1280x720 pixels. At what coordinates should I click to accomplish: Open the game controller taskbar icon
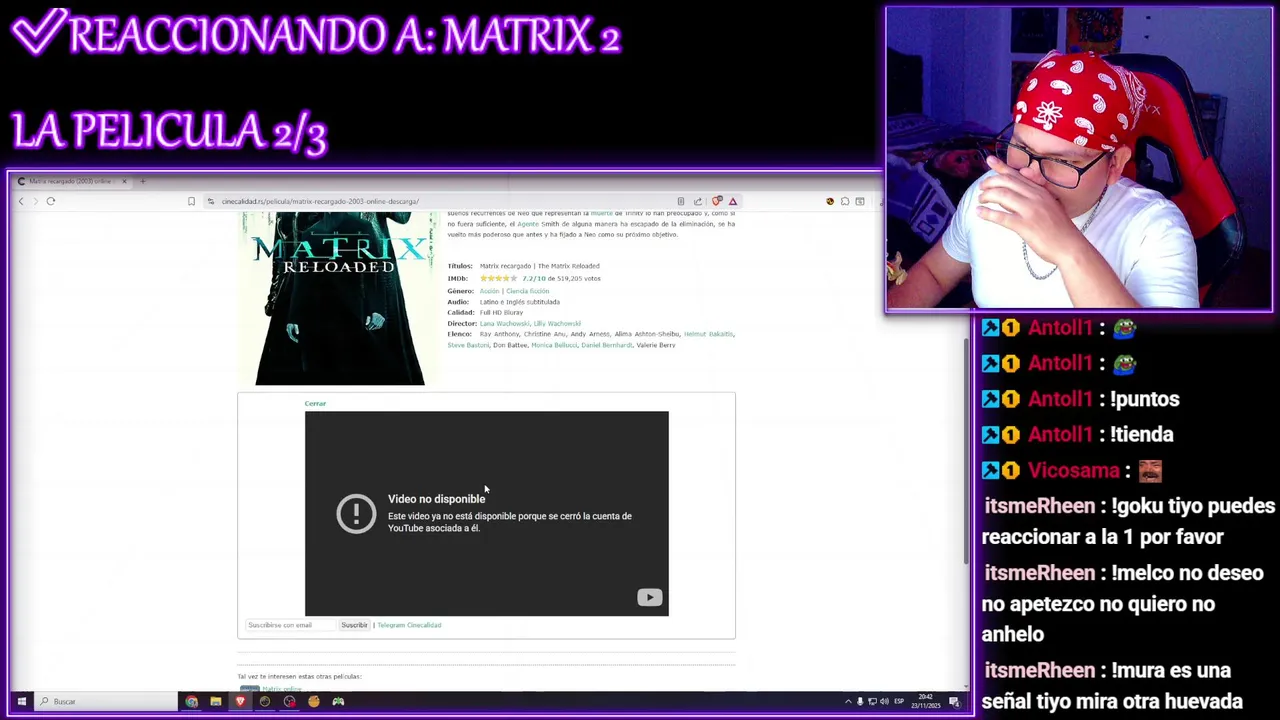(x=338, y=701)
